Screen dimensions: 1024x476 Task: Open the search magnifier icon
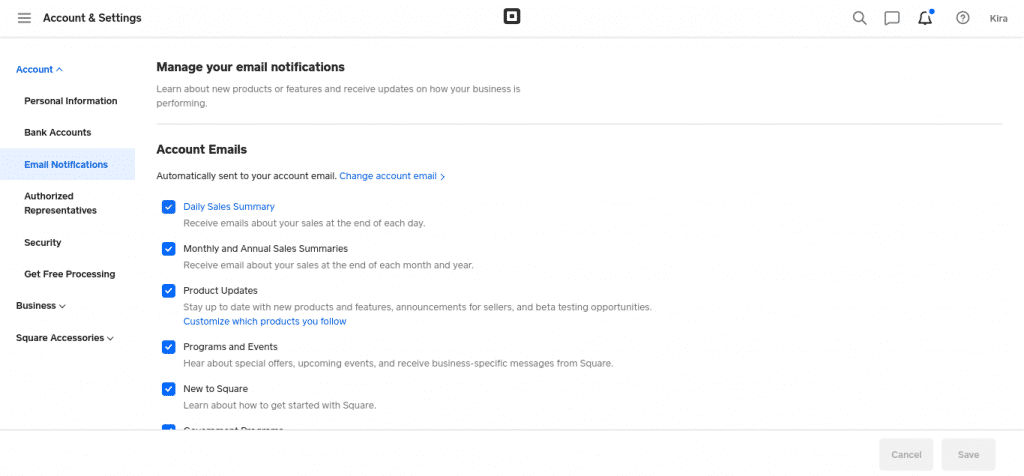(x=859, y=18)
